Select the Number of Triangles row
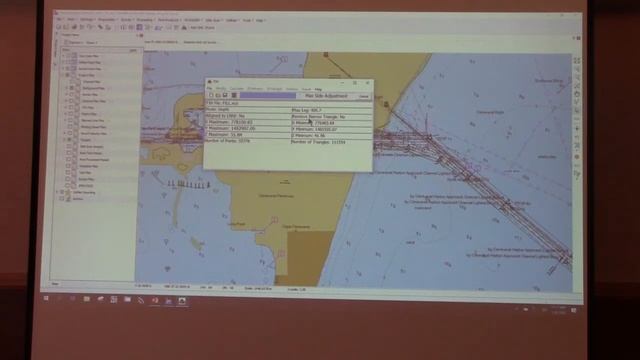Viewport: 640px width, 360px height. (x=331, y=142)
